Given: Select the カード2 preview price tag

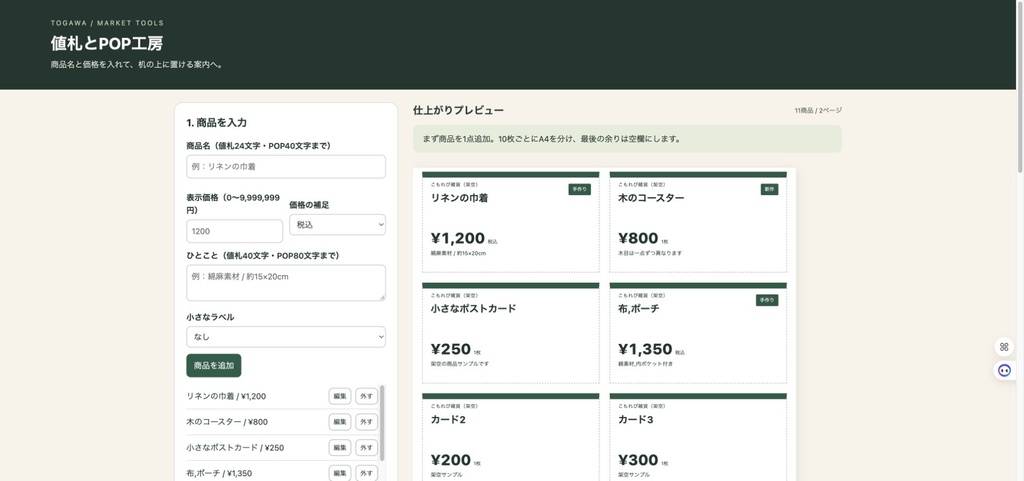Looking at the screenshot, I should 511,437.
